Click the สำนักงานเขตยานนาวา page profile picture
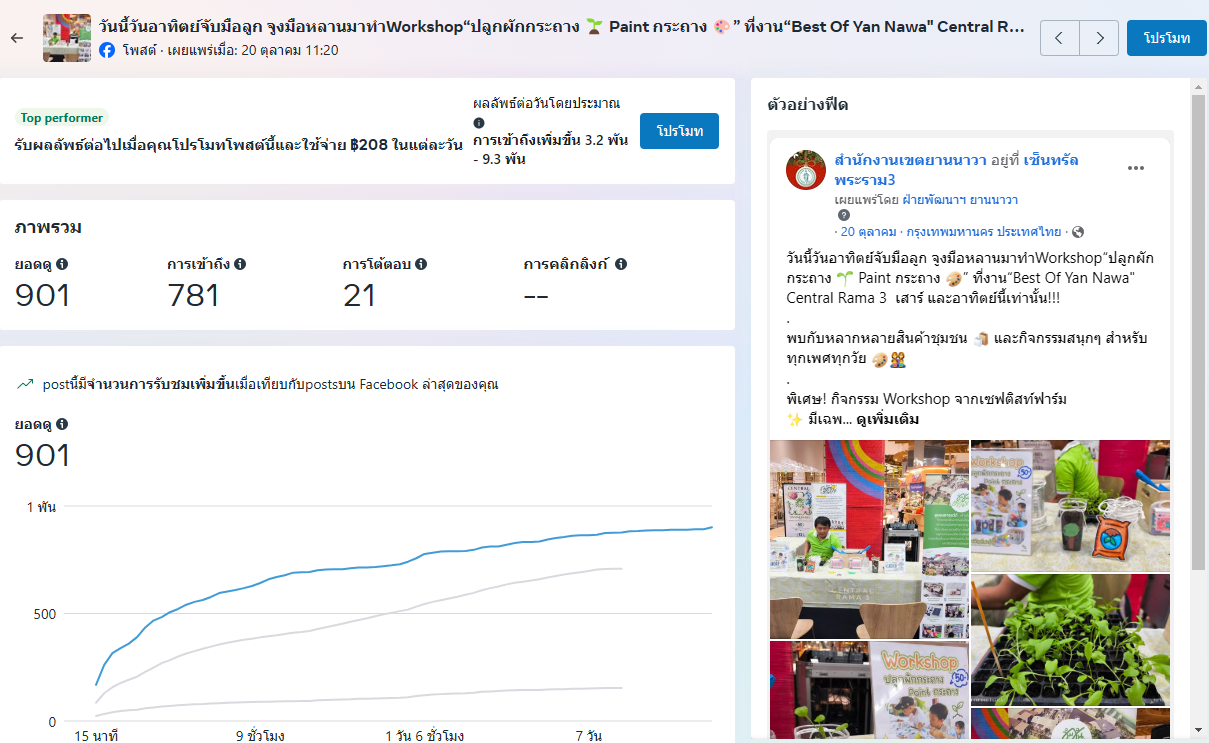This screenshot has height=743, width=1209. pos(805,170)
